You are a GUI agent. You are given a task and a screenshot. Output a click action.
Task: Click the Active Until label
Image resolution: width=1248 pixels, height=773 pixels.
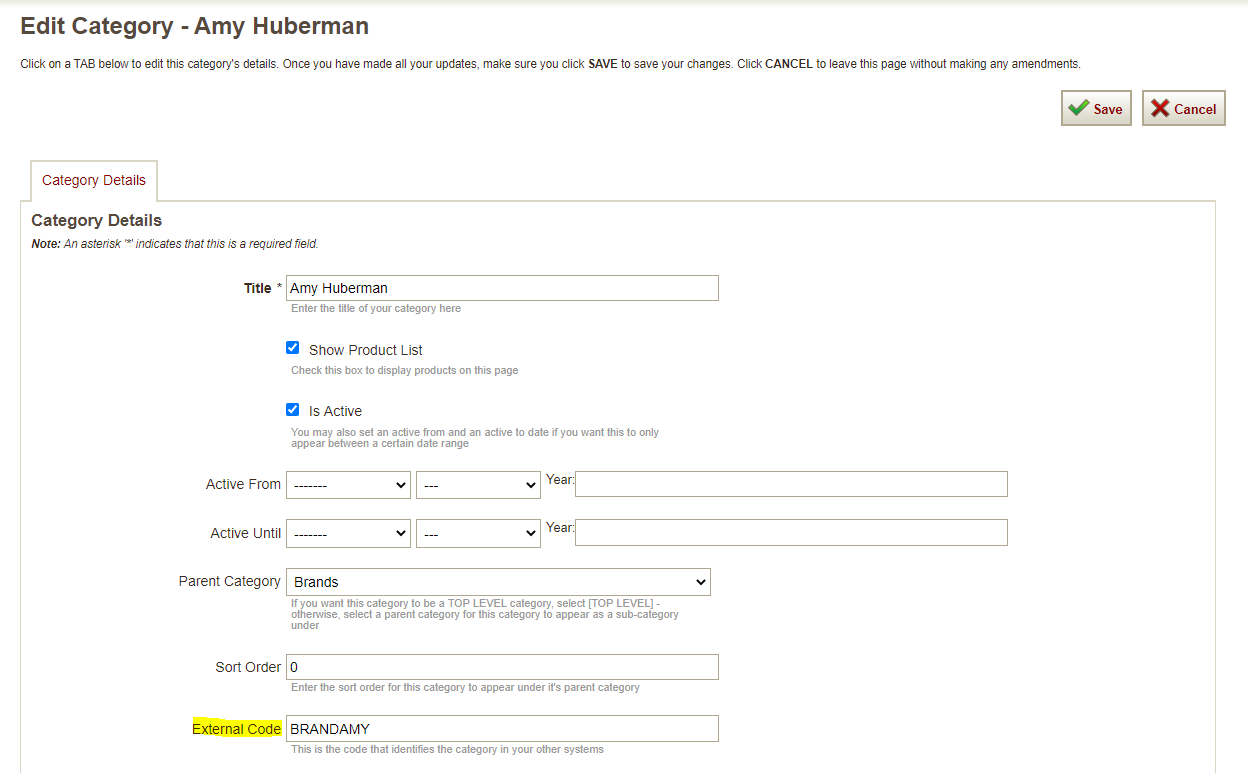click(246, 533)
